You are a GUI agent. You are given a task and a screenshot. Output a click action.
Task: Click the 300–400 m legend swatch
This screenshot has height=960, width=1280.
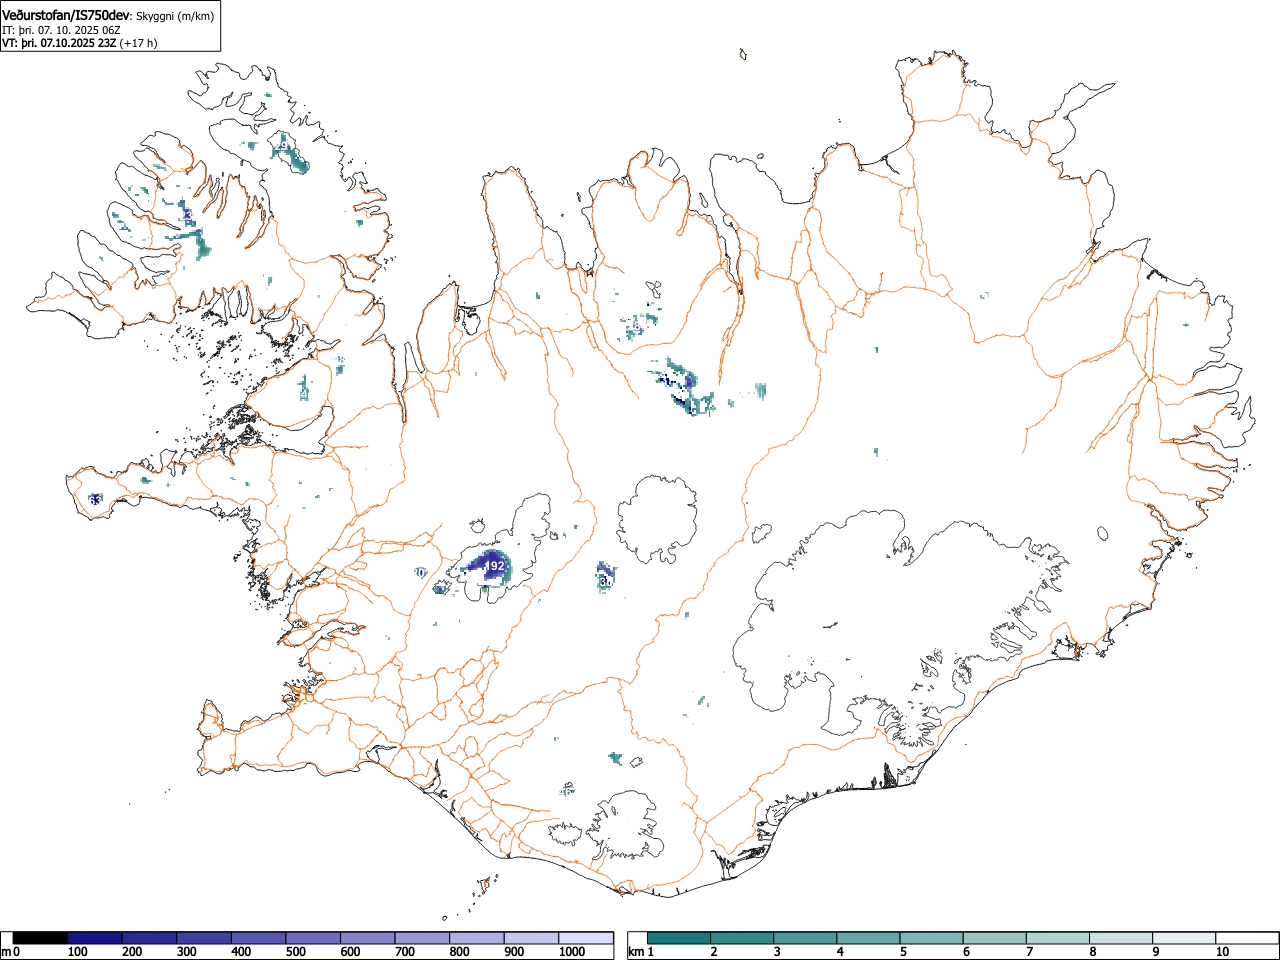204,938
